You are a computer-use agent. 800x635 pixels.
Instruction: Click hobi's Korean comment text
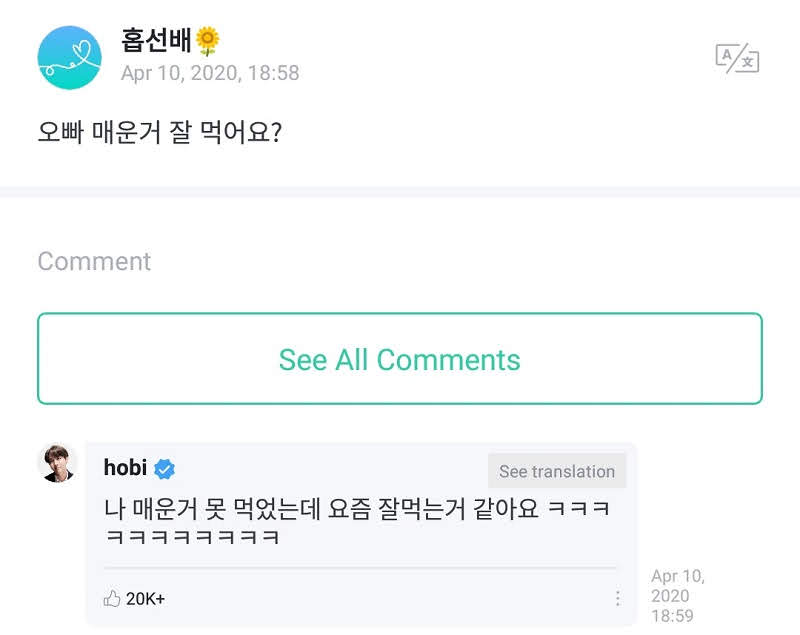pos(357,522)
